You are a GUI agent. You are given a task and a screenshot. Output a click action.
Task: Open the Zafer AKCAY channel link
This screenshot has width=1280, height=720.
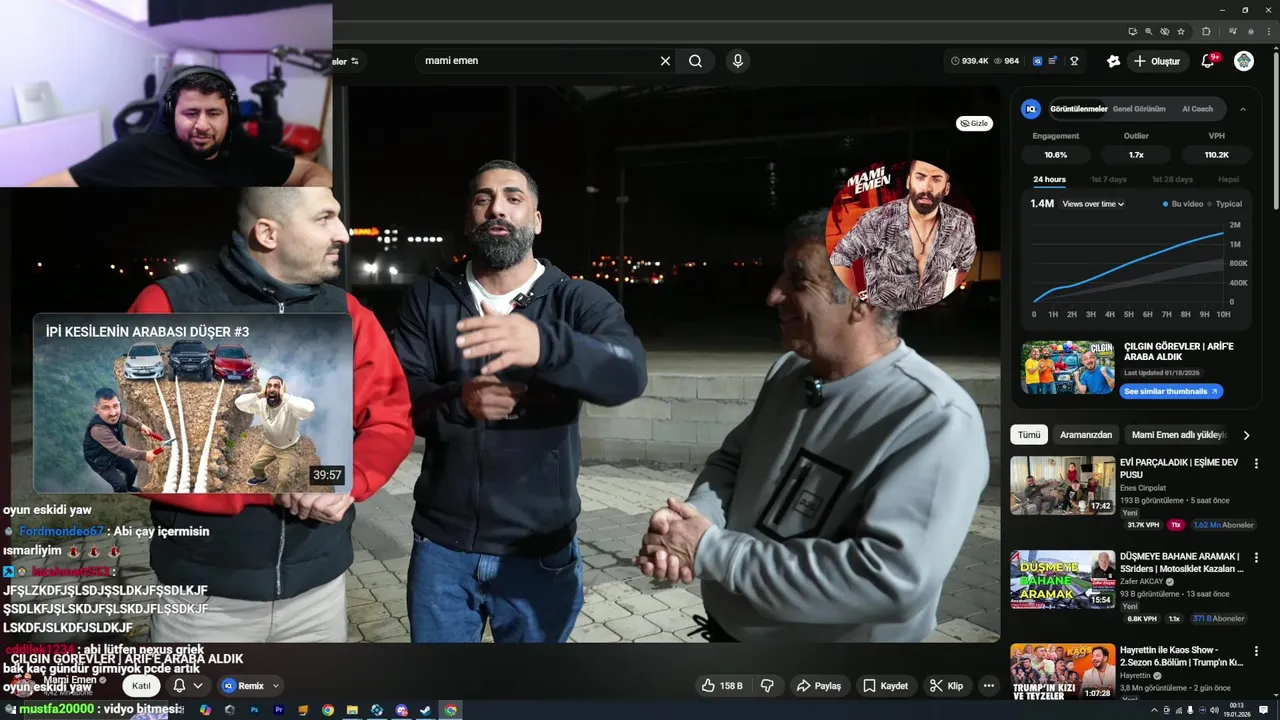click(1143, 581)
